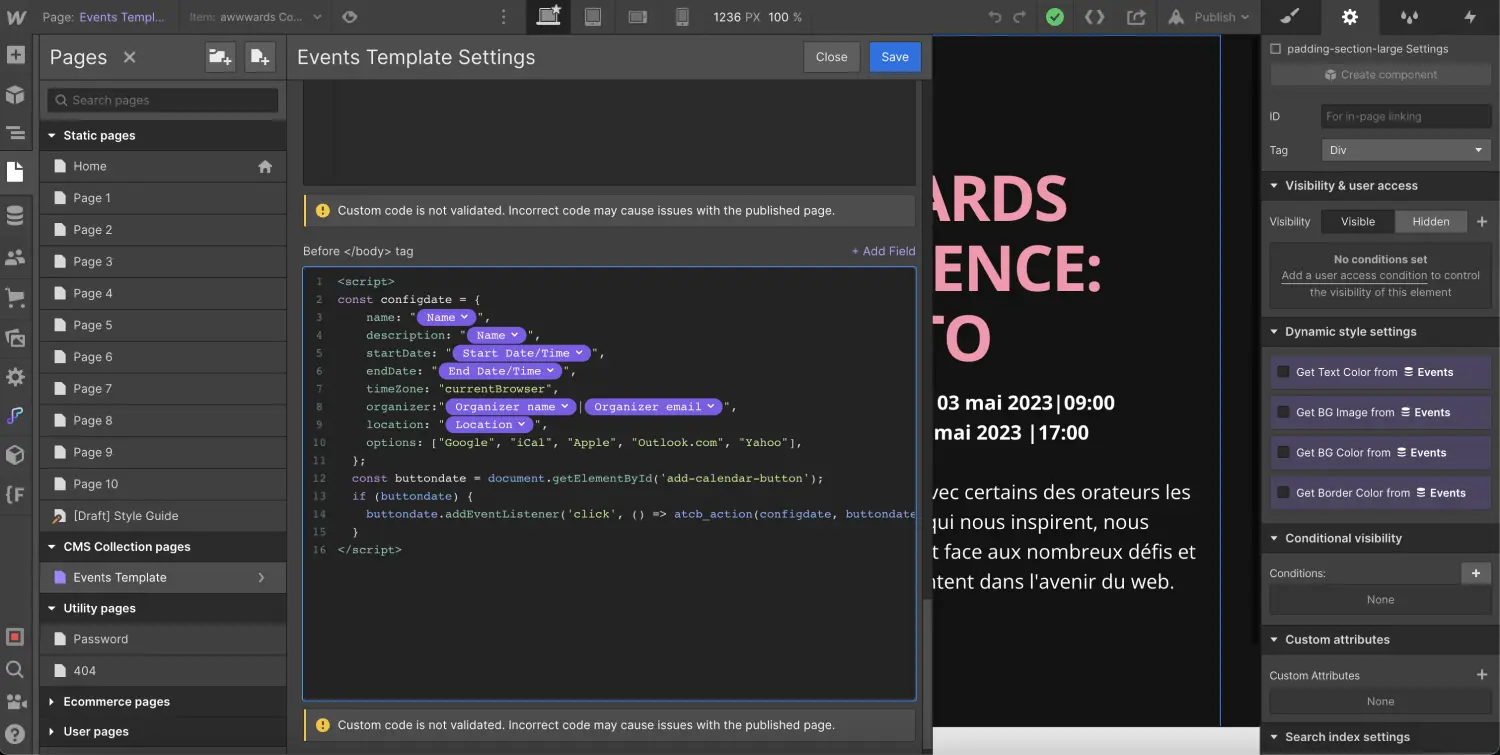Open the Style brush tab
1500x755 pixels.
[x=1290, y=17]
